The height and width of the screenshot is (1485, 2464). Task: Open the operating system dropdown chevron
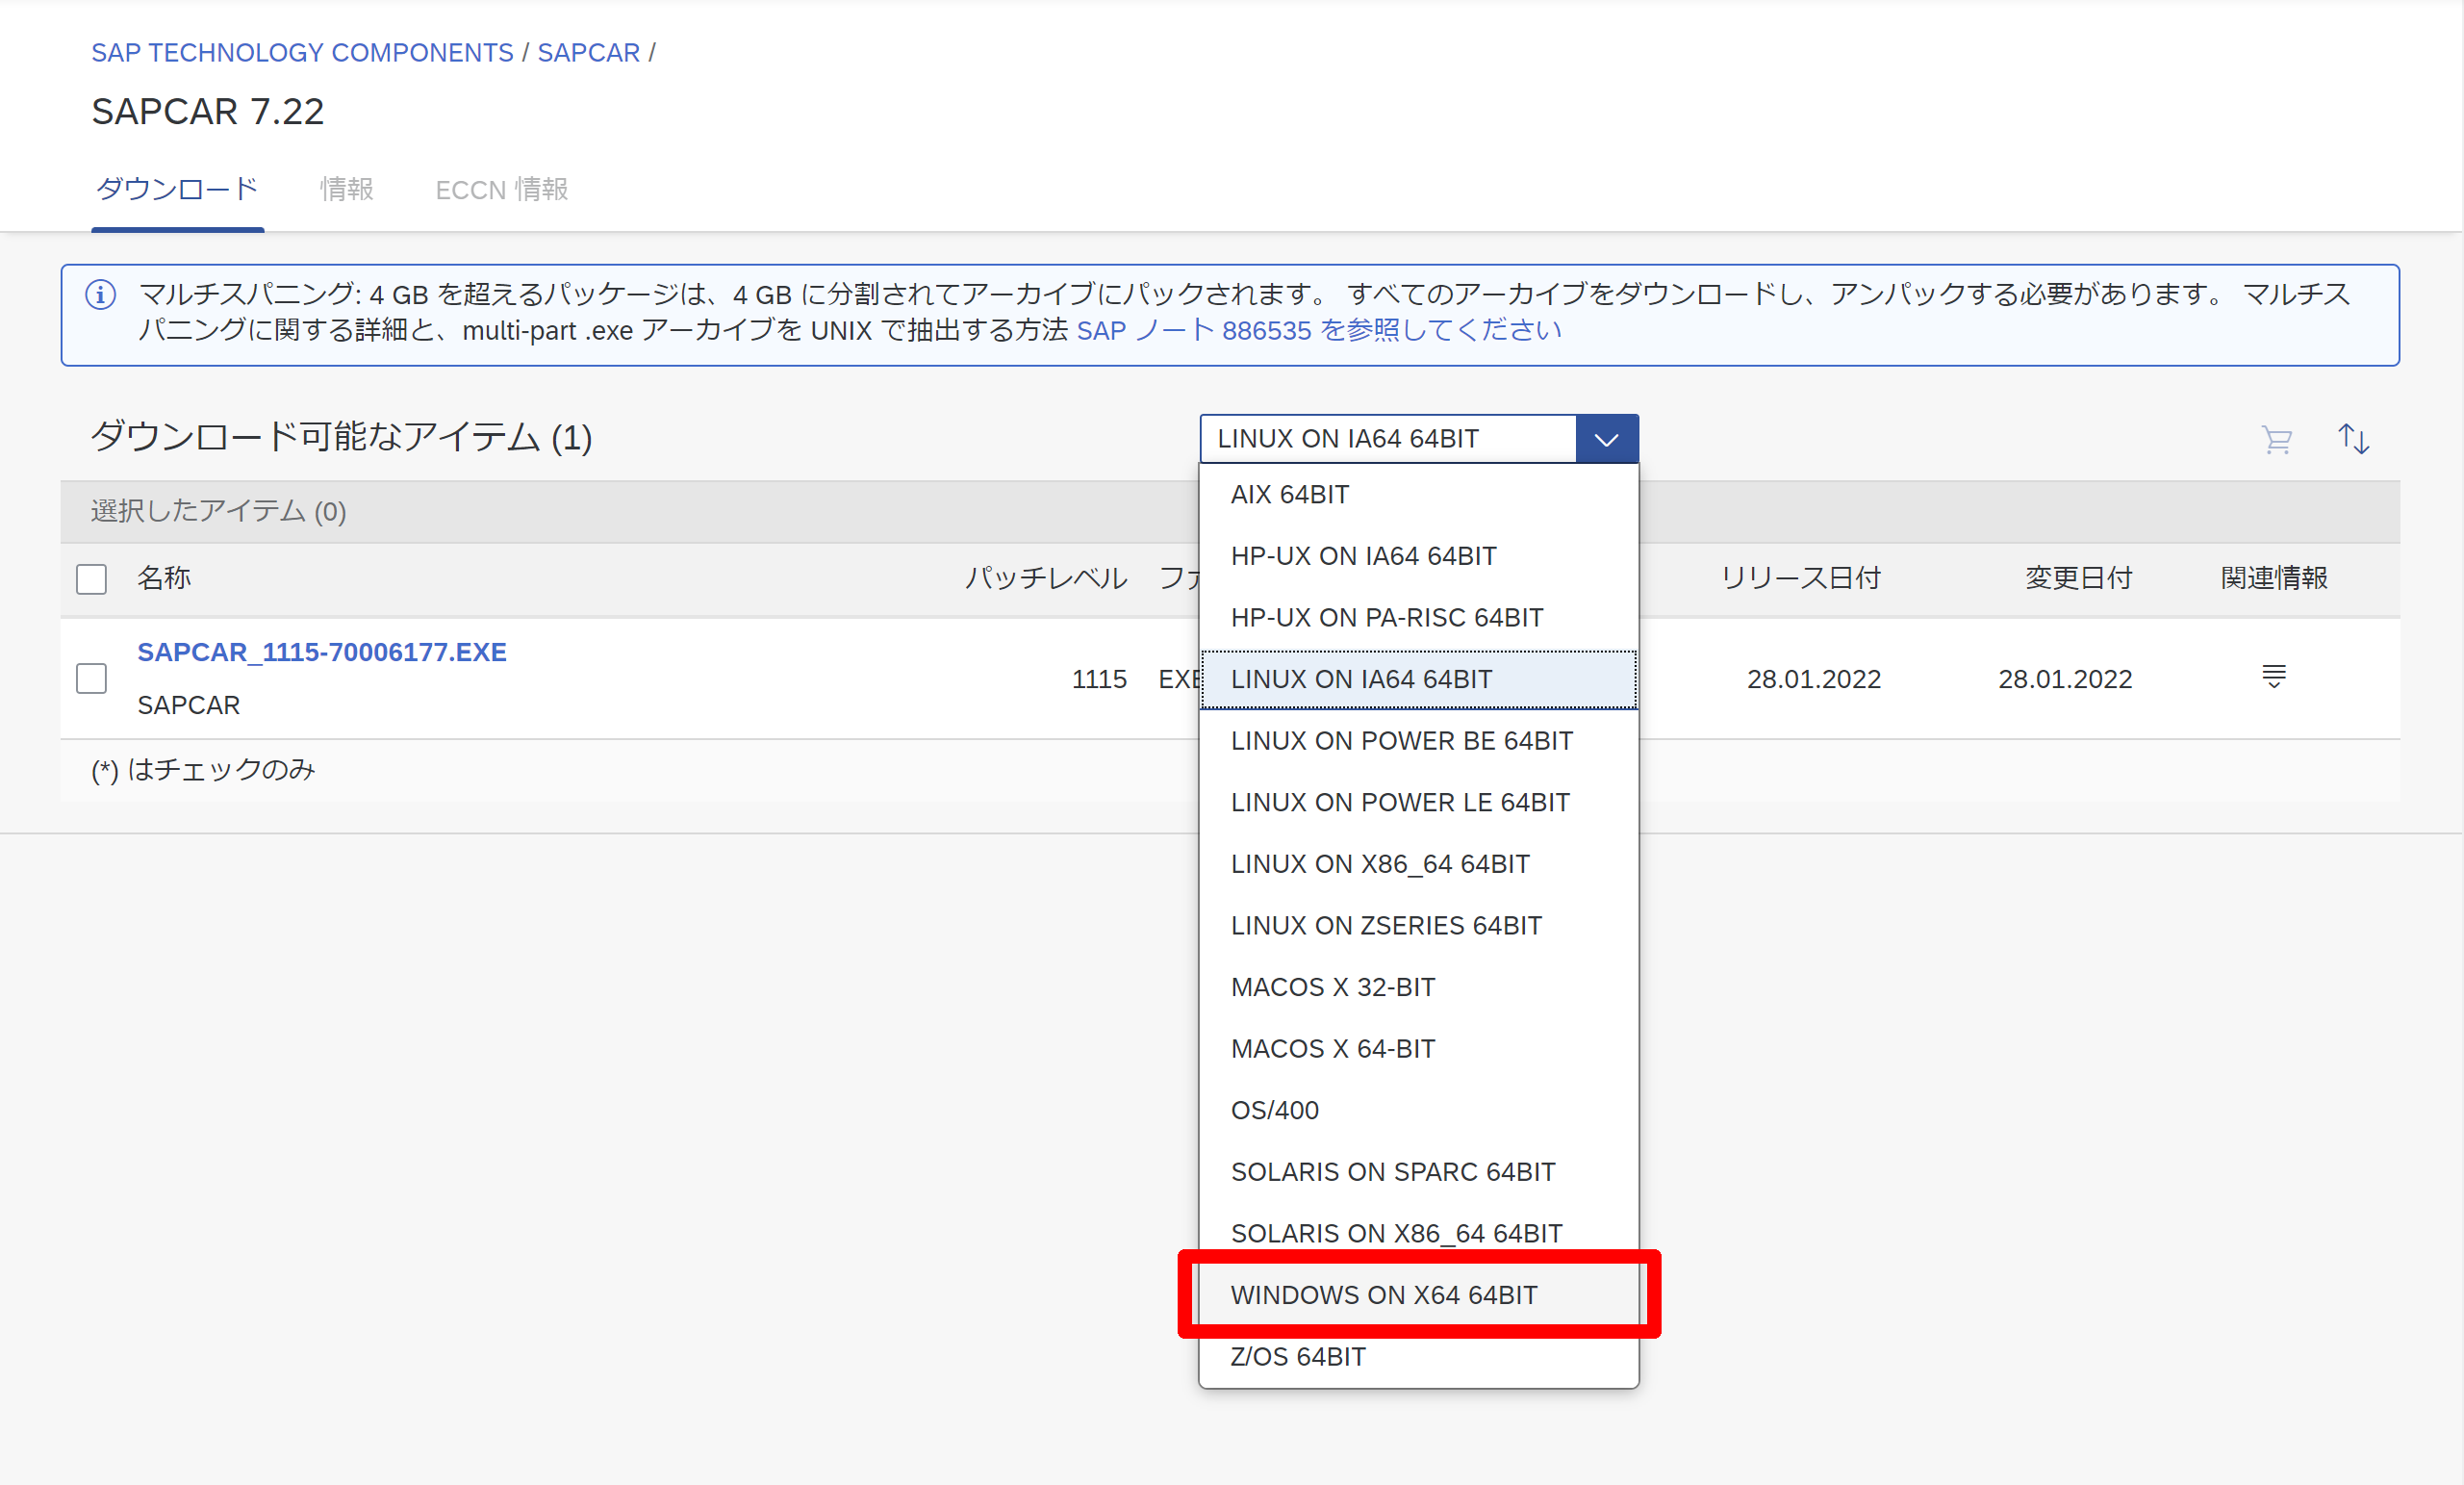pyautogui.click(x=1606, y=438)
